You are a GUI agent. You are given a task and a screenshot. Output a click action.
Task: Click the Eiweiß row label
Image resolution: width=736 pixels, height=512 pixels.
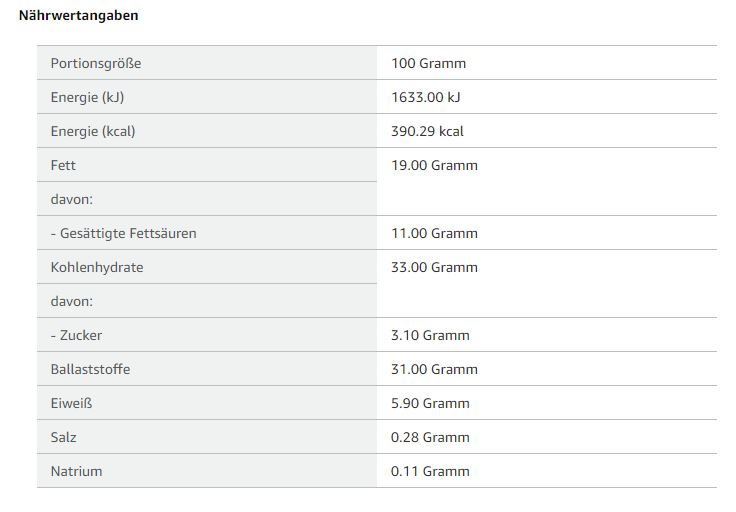click(x=71, y=403)
